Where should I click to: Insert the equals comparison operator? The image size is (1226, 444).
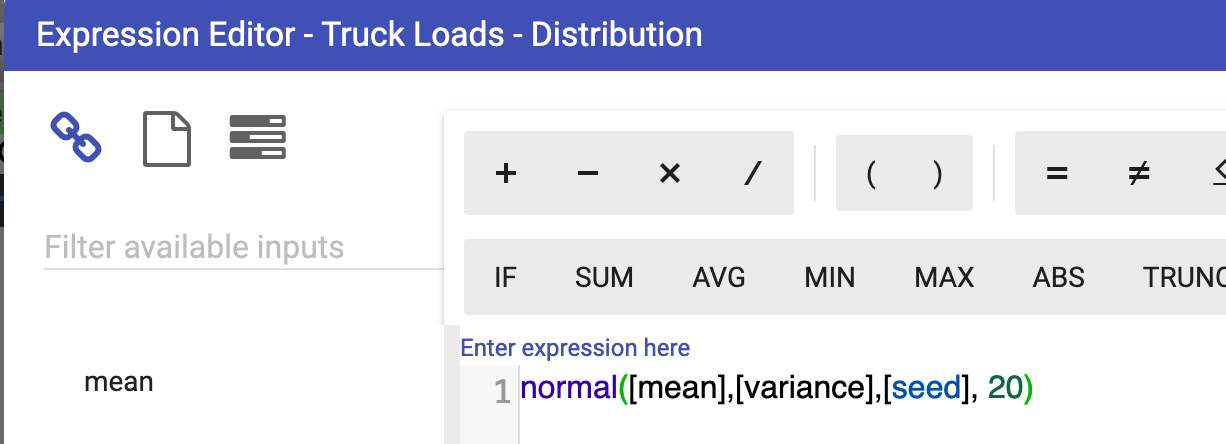click(1056, 174)
